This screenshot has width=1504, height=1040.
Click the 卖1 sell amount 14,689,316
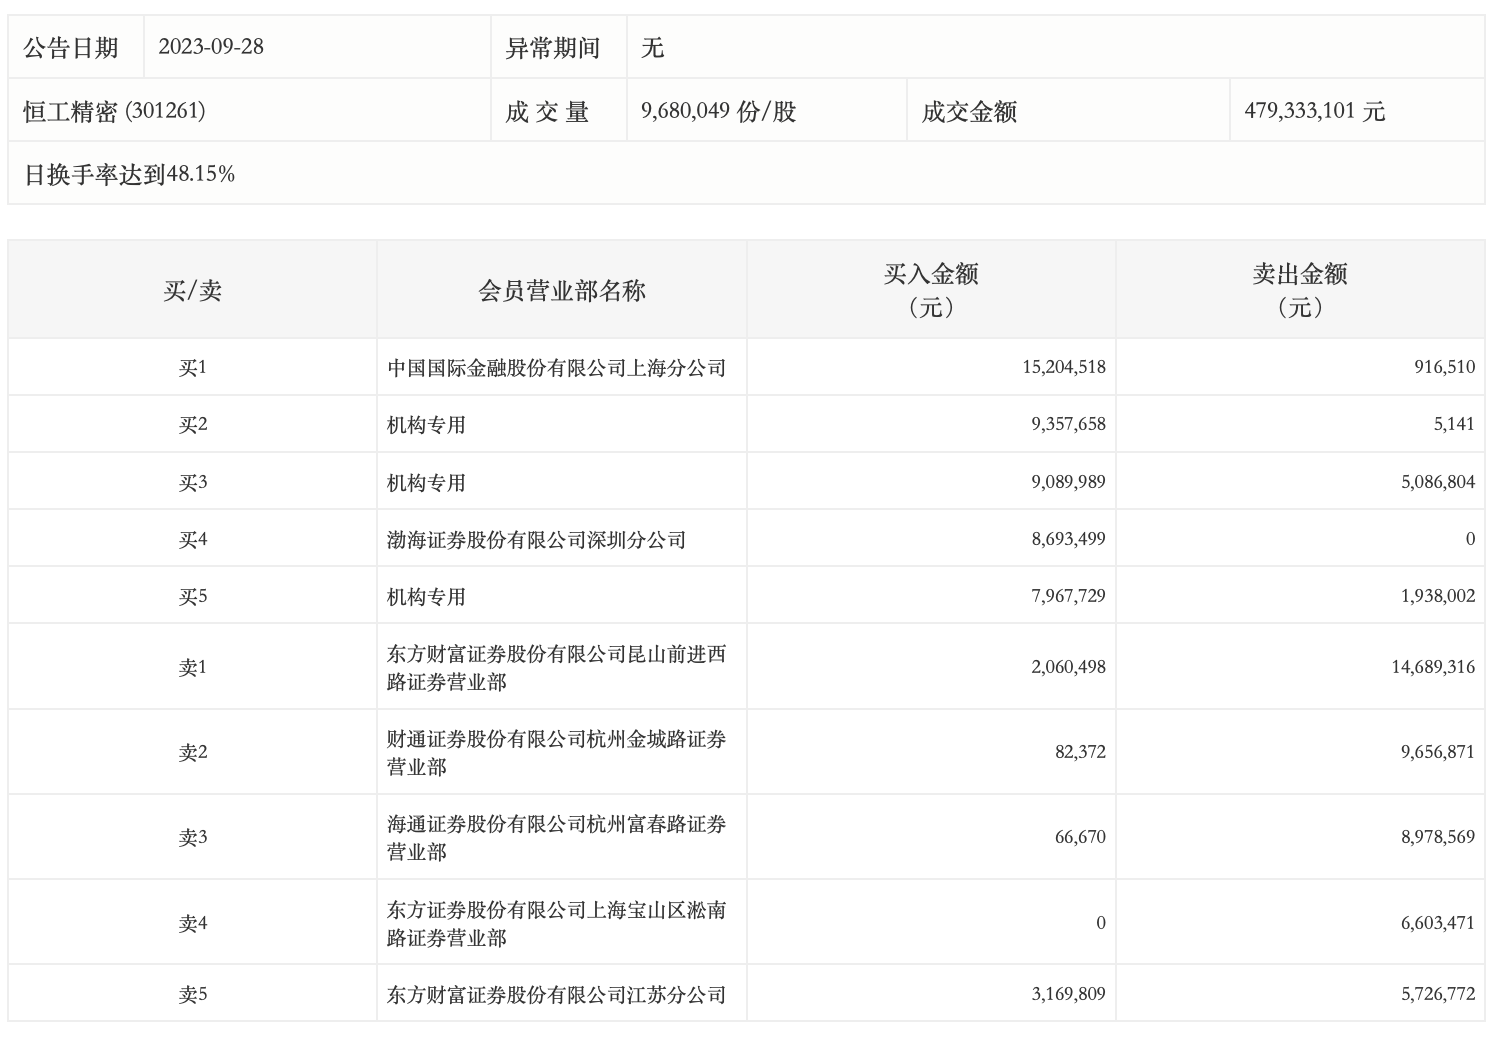(x=1432, y=667)
